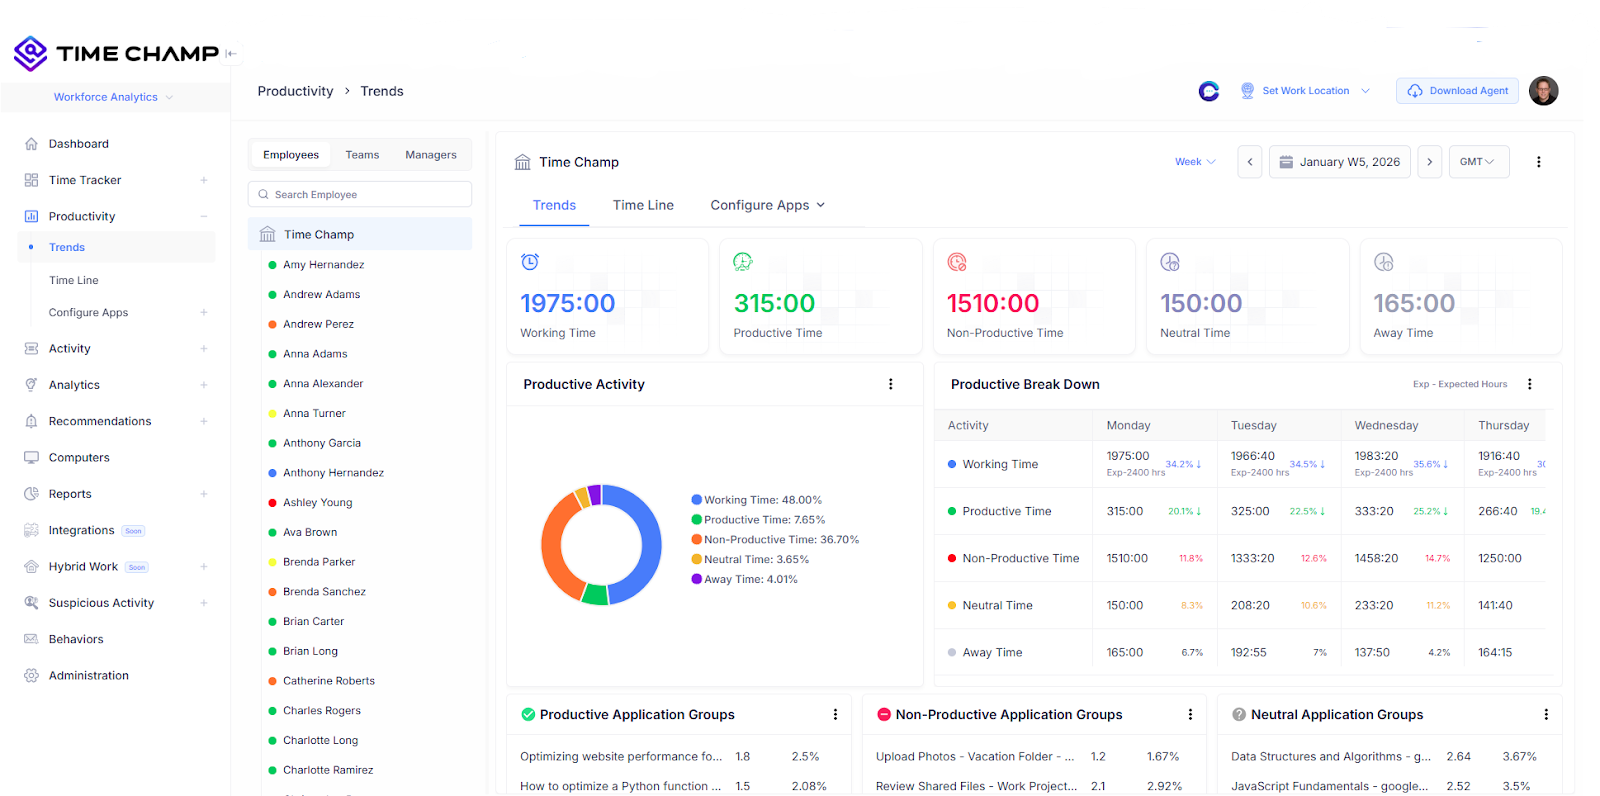
Task: Select employee Anthony Garcia
Action: pos(322,443)
